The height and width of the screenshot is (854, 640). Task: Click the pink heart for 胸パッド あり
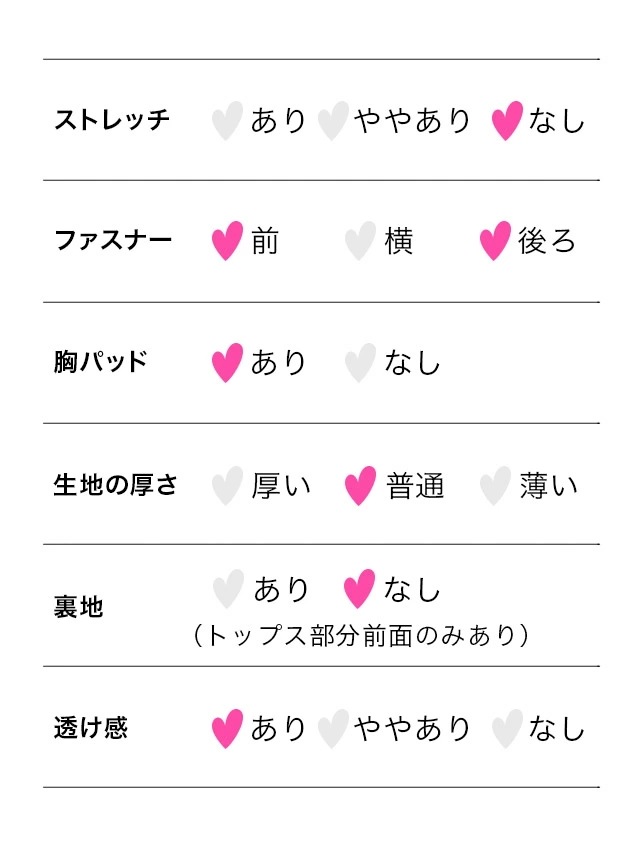(x=227, y=363)
